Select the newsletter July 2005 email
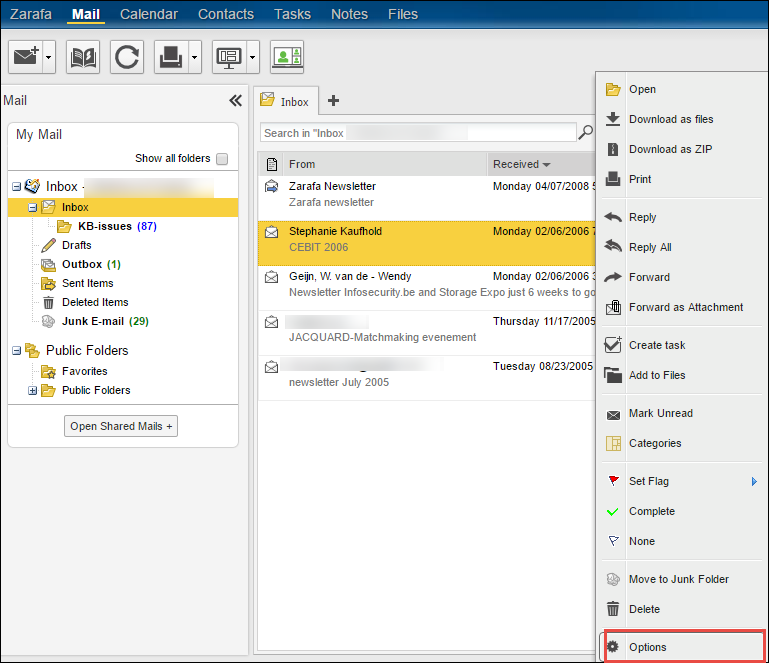Viewport: 769px width, 663px height. point(427,379)
